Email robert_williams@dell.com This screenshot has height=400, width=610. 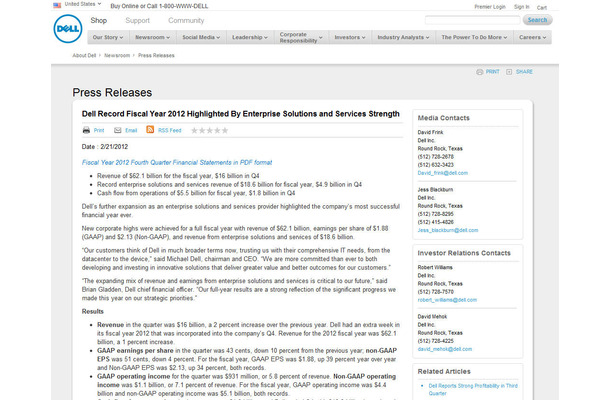point(447,300)
